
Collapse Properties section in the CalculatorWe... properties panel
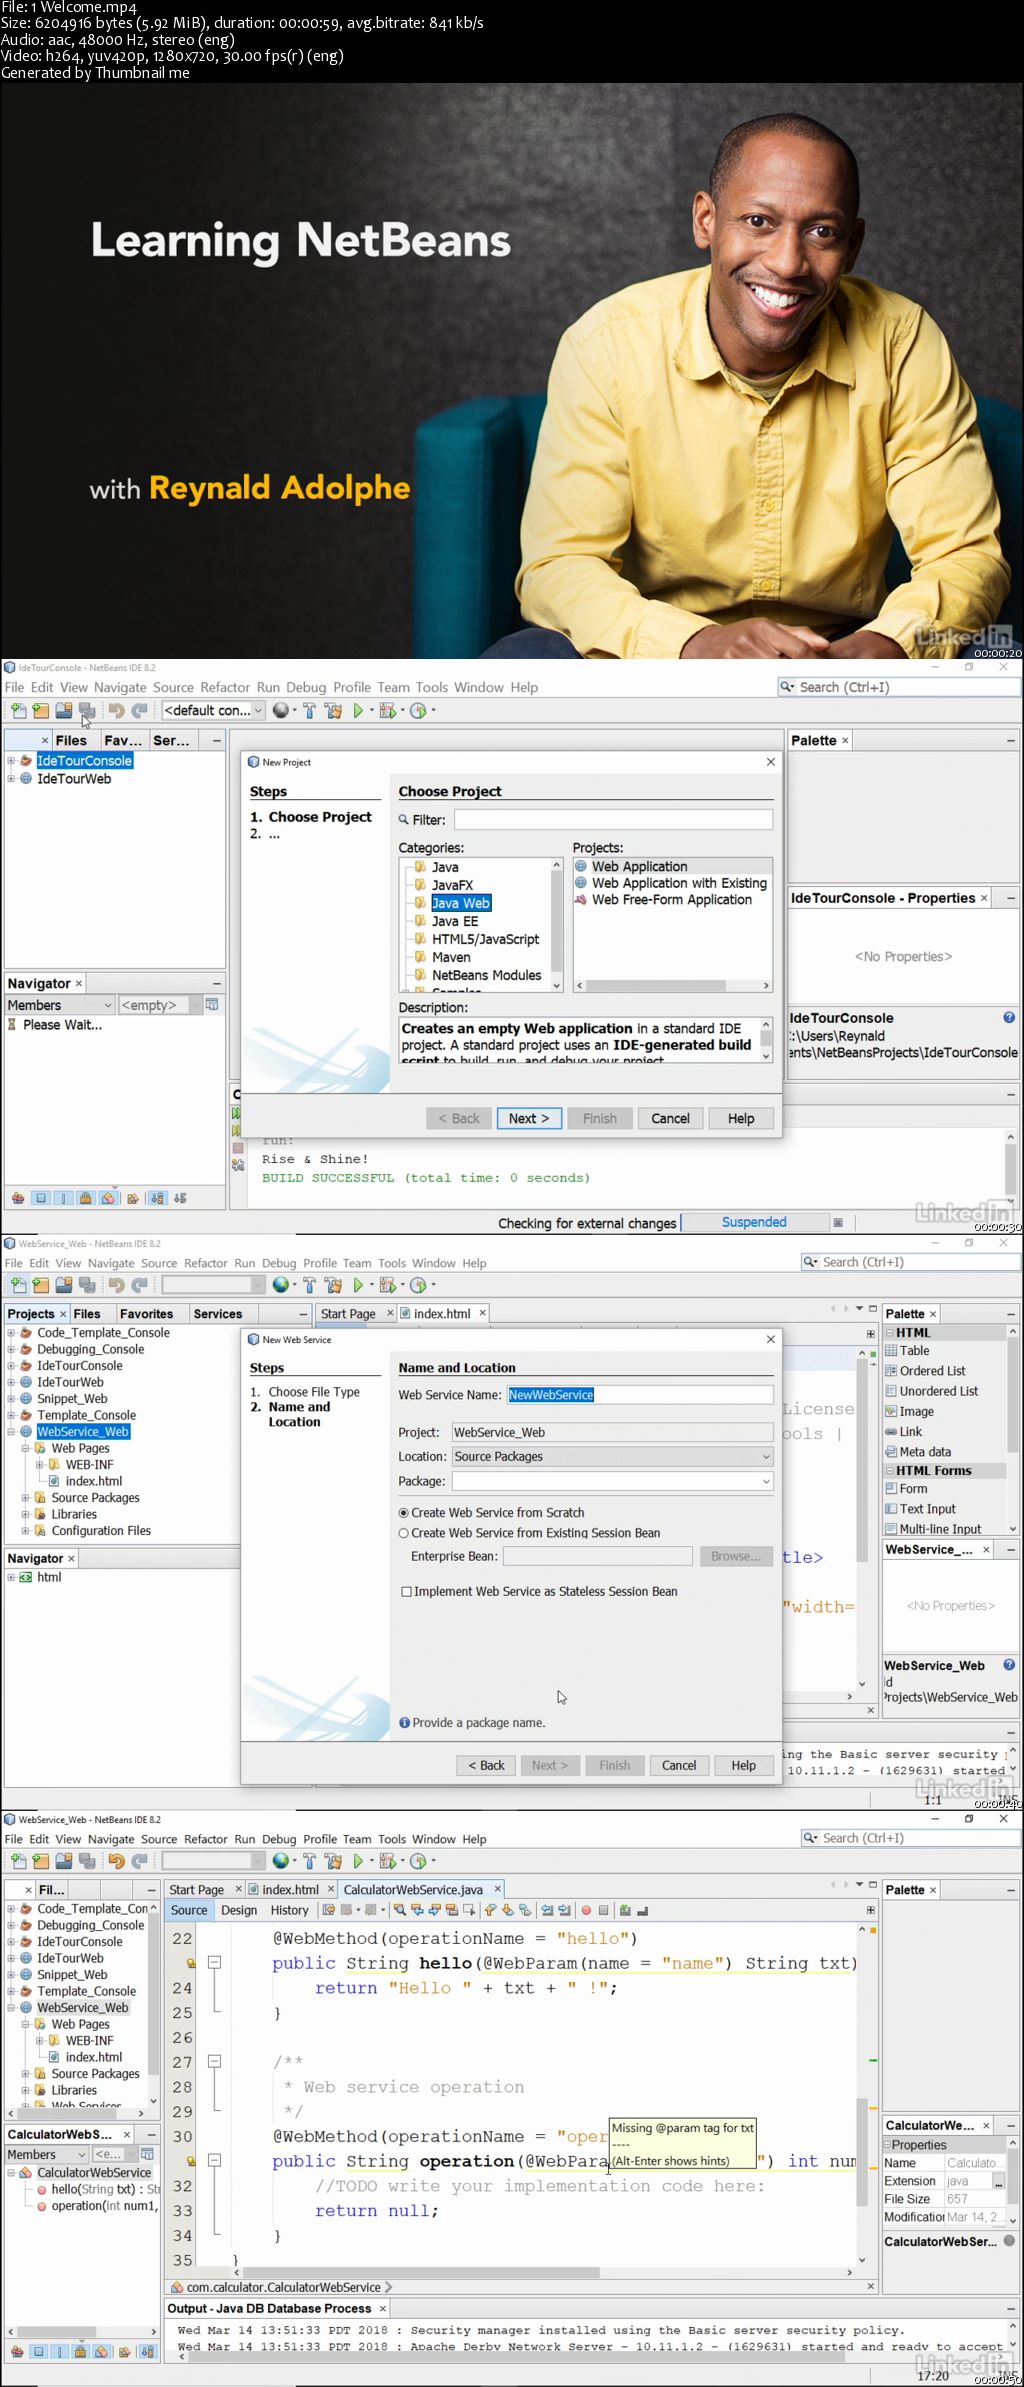tap(887, 2145)
